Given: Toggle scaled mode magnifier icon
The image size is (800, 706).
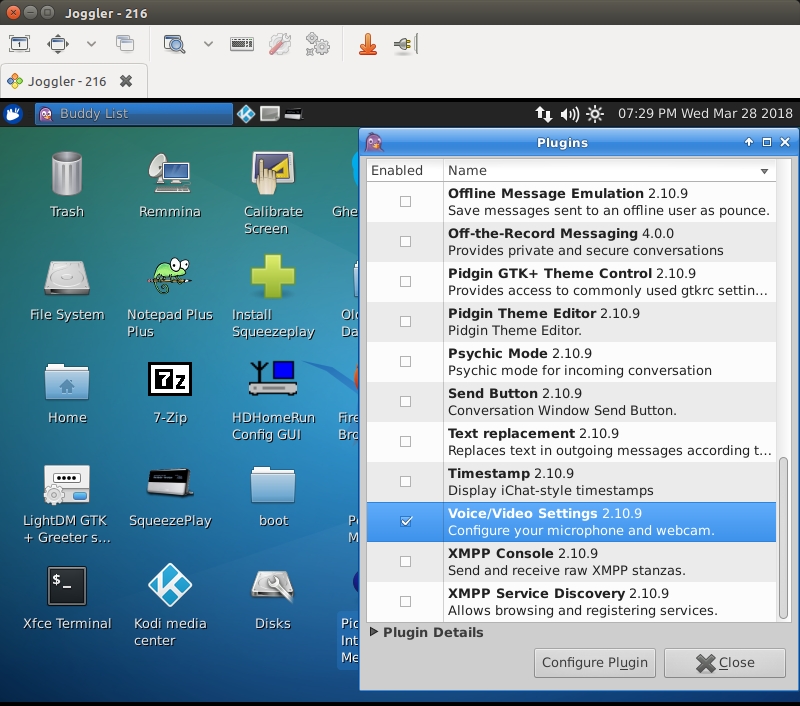Looking at the screenshot, I should click(x=174, y=44).
